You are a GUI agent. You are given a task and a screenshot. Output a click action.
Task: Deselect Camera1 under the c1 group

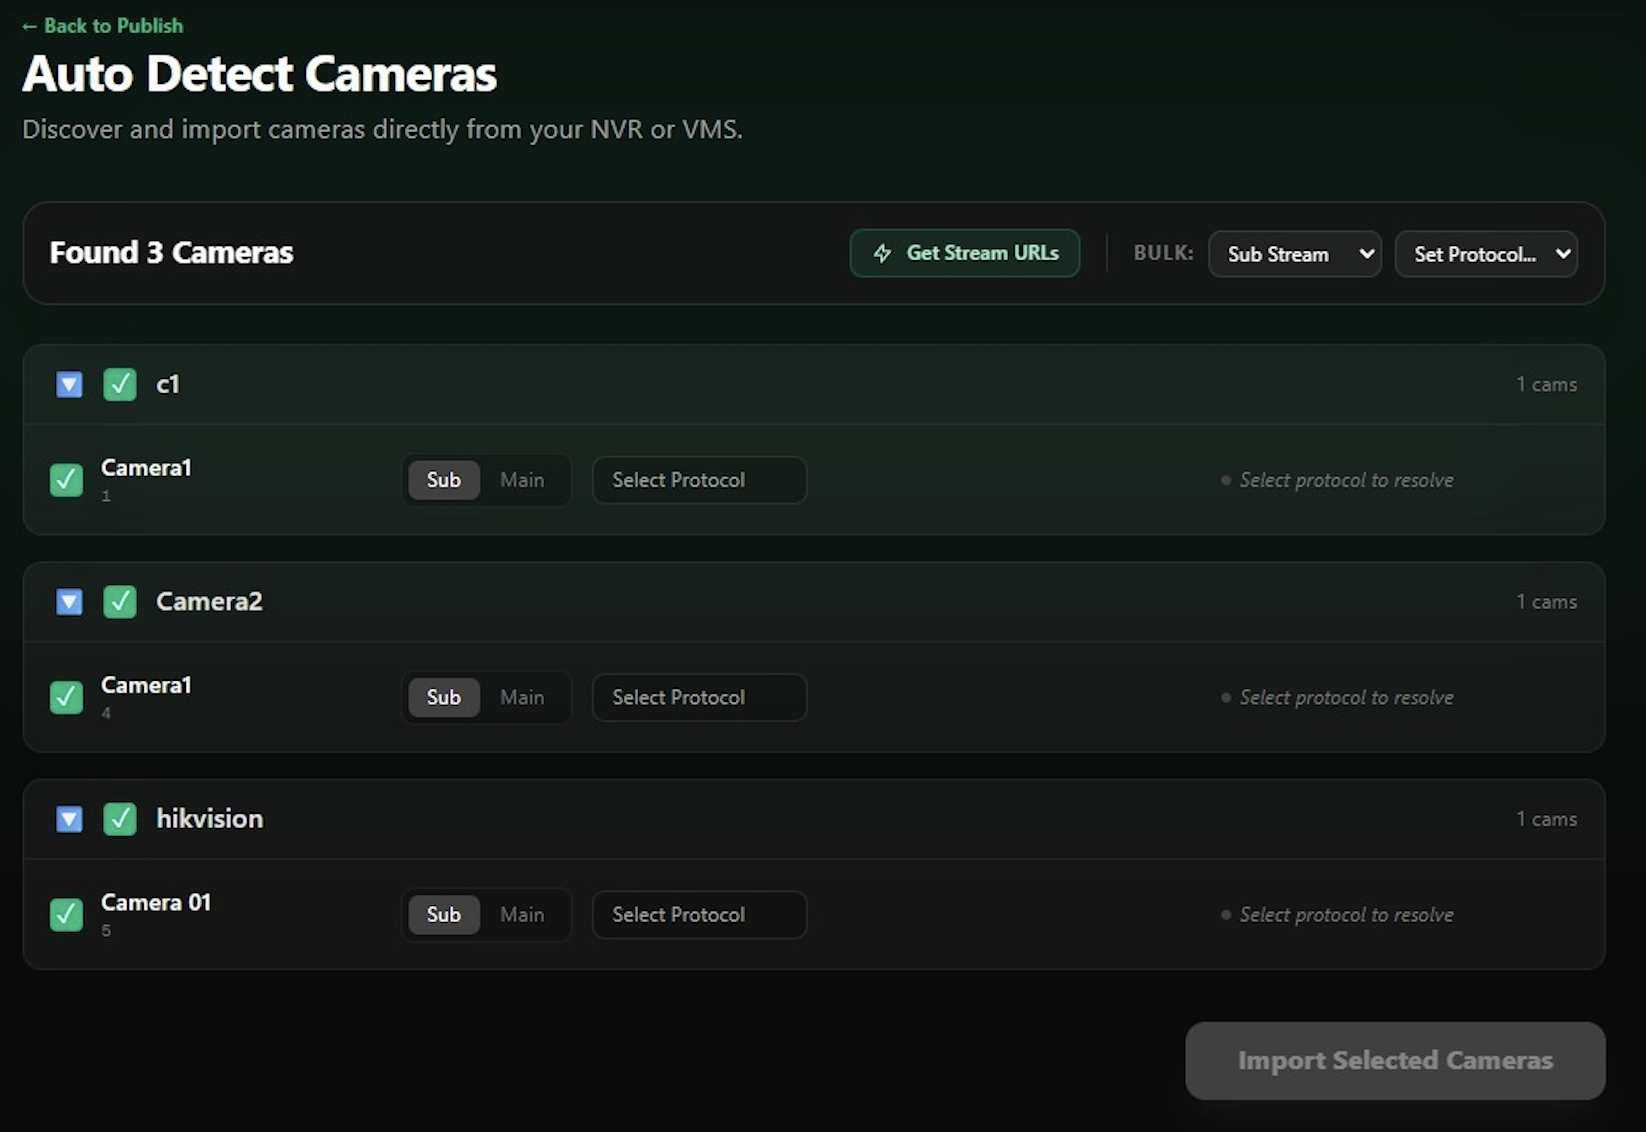[66, 480]
